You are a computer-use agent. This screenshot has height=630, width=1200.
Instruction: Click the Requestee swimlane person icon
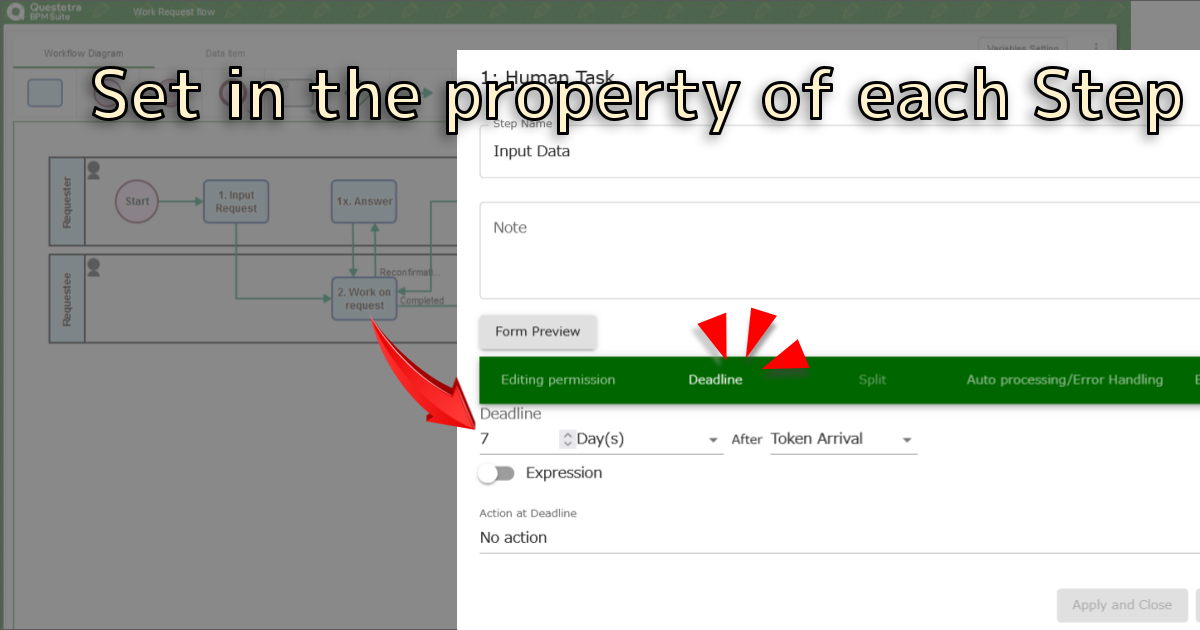point(93,267)
